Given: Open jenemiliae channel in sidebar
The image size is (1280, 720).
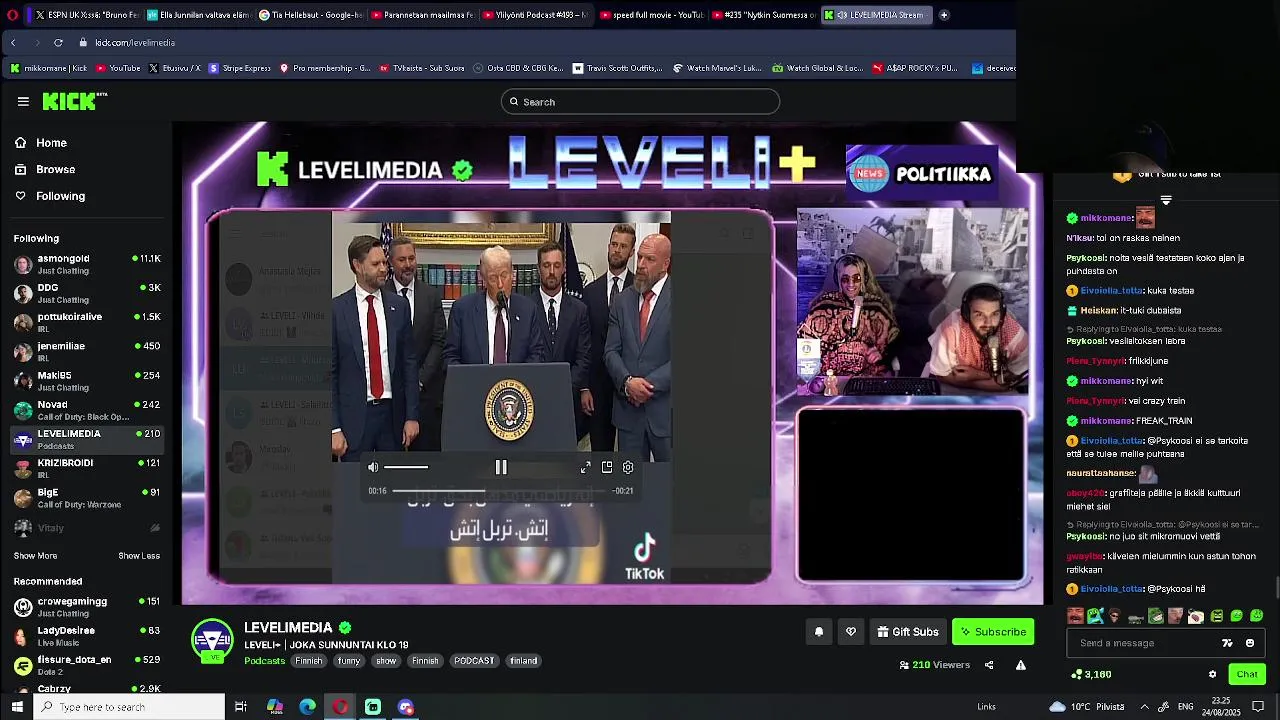Looking at the screenshot, I should (x=87, y=351).
